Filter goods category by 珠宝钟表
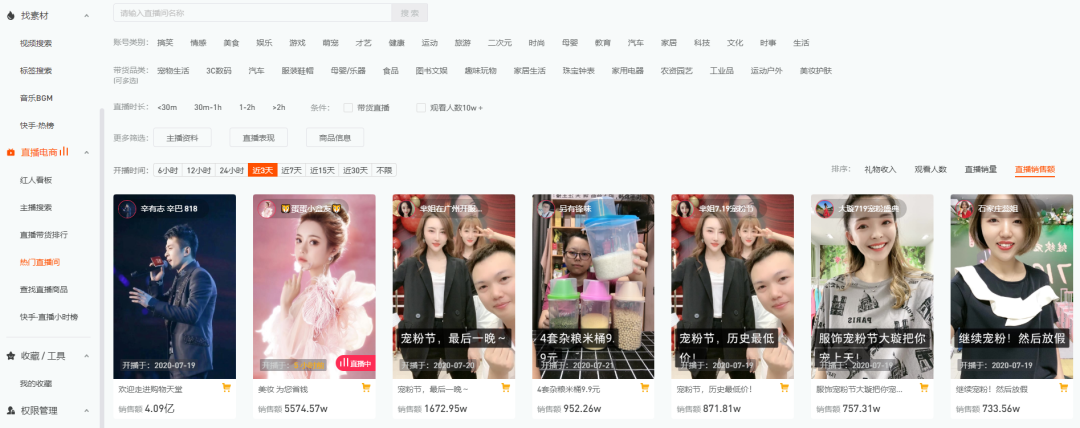Viewport: 1080px width, 428px height. (x=579, y=70)
